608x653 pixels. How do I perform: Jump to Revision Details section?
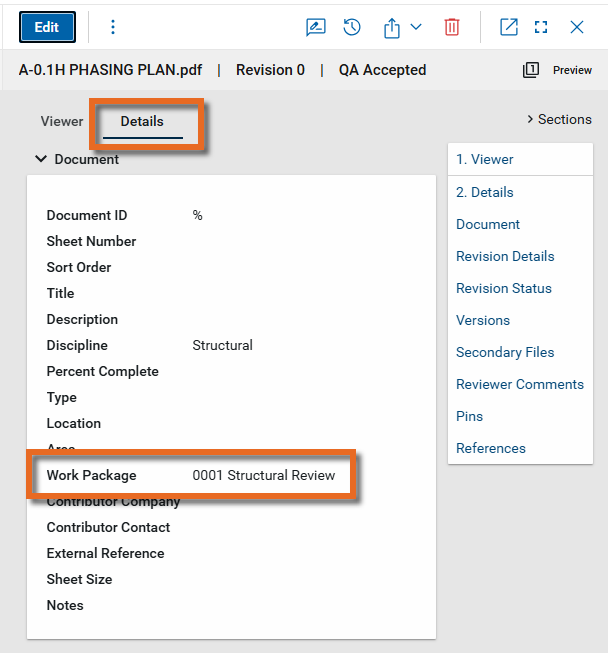tap(505, 256)
